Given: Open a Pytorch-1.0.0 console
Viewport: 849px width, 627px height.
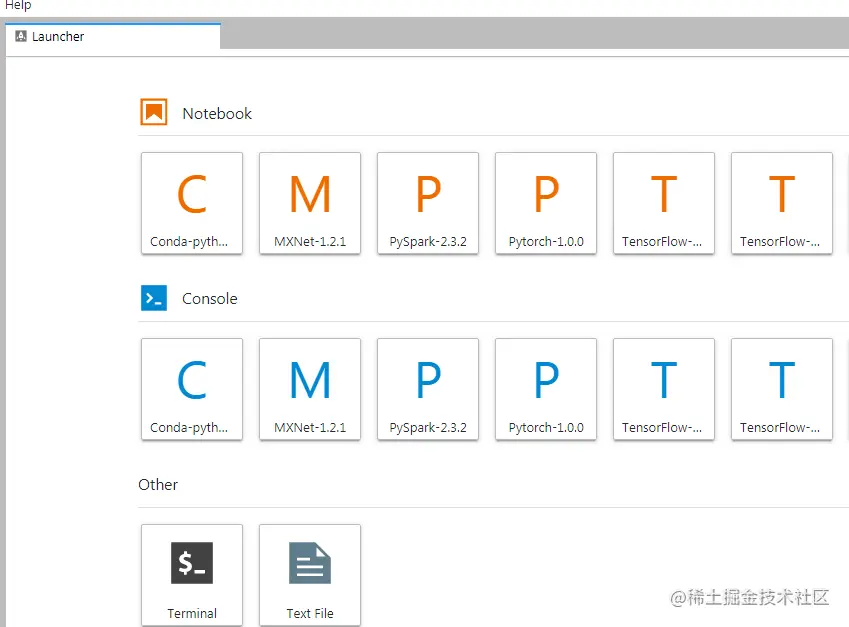Looking at the screenshot, I should point(546,389).
